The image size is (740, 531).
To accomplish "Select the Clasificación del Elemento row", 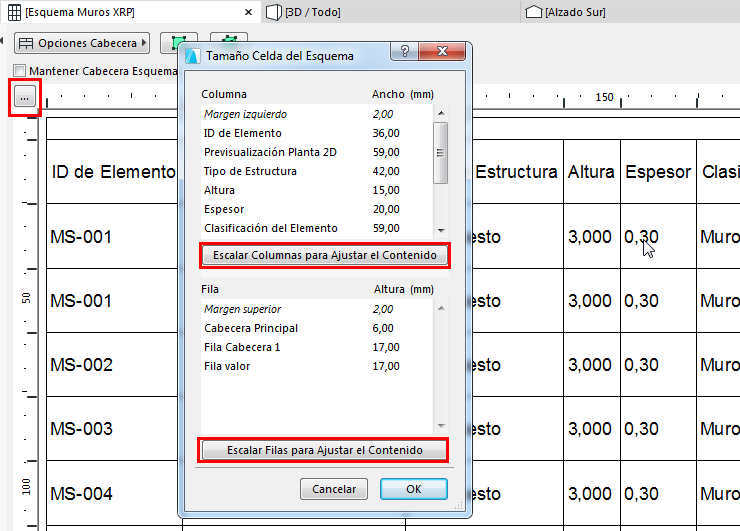I will (x=317, y=228).
